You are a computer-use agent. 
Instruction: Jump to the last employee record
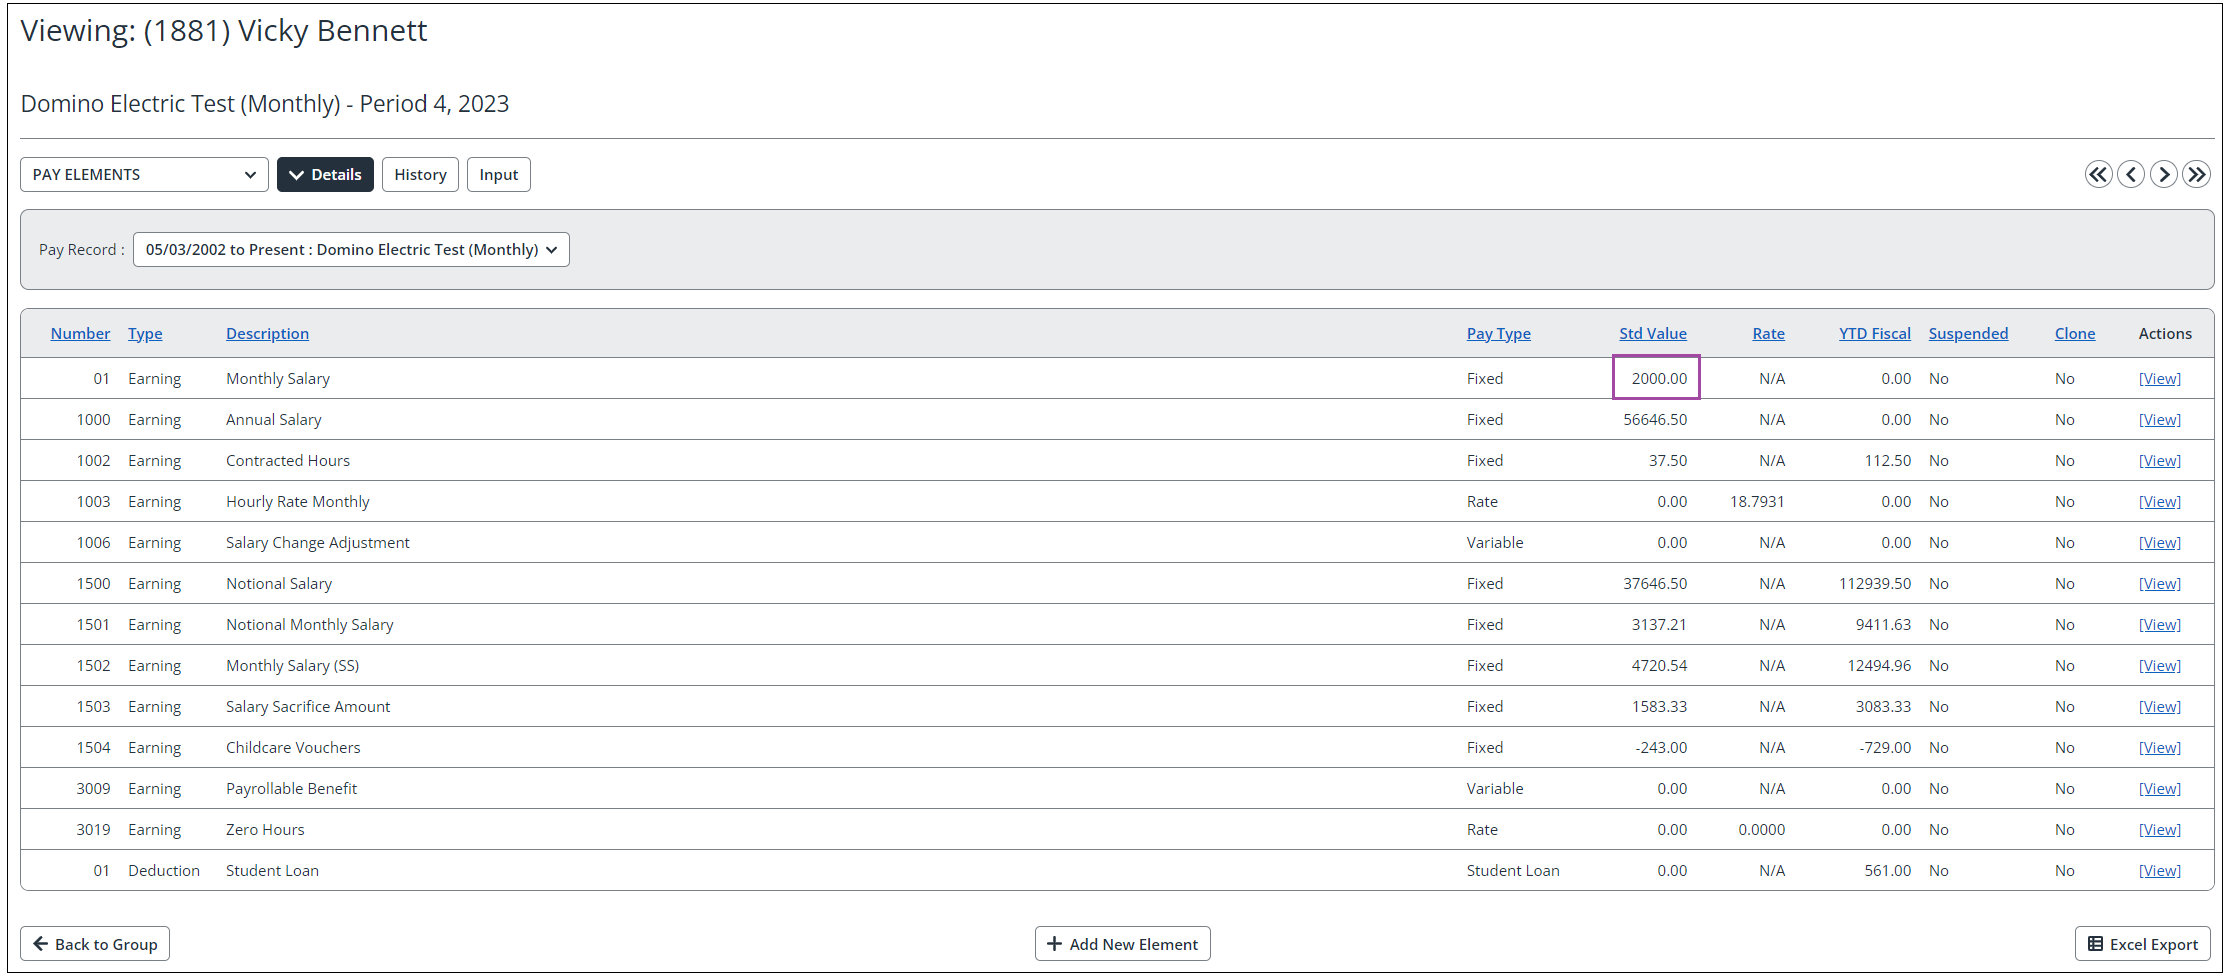(2196, 175)
